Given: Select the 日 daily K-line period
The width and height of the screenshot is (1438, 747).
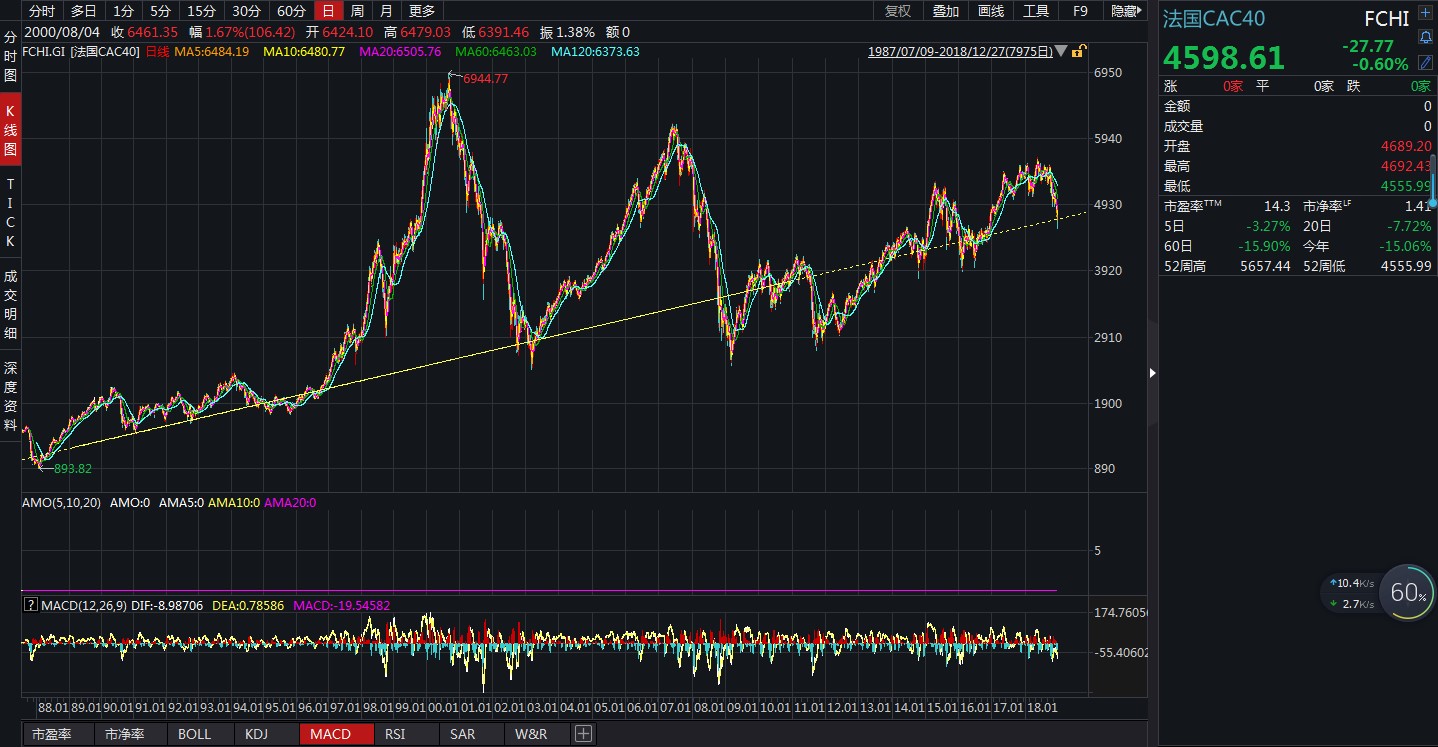Looking at the screenshot, I should coord(328,11).
